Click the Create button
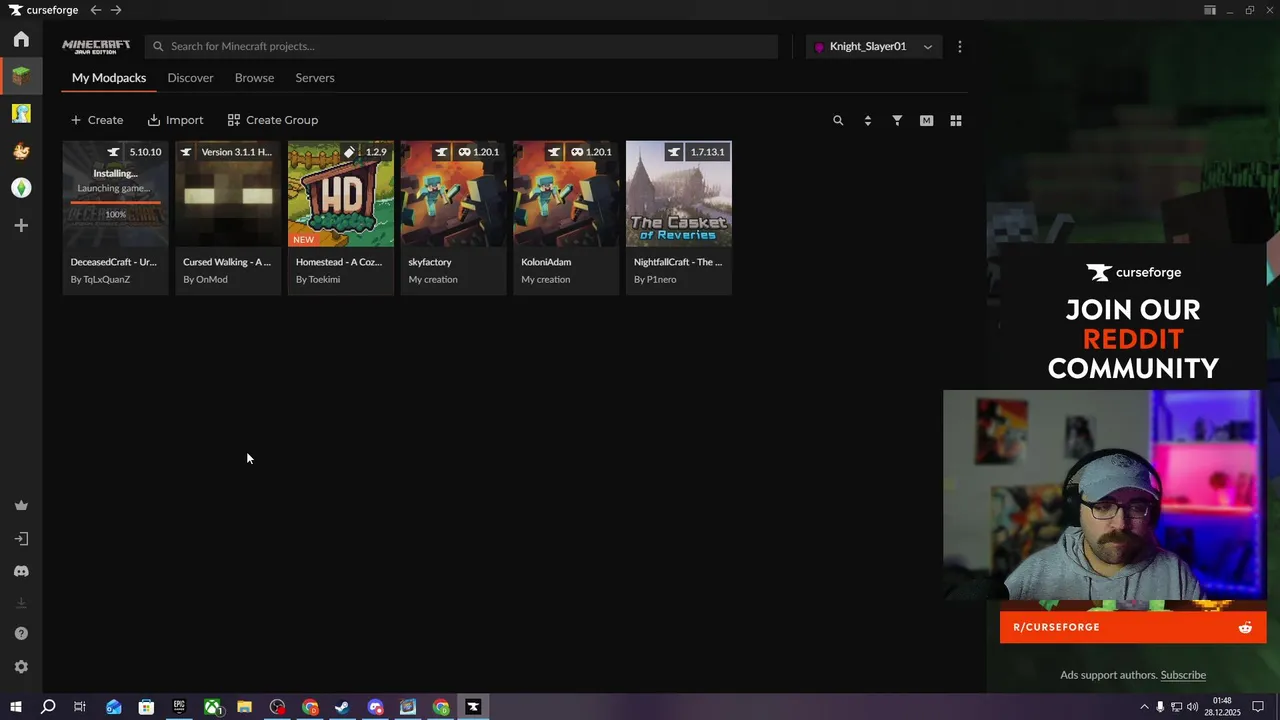Screen dimensions: 1280x720 pos(97,120)
